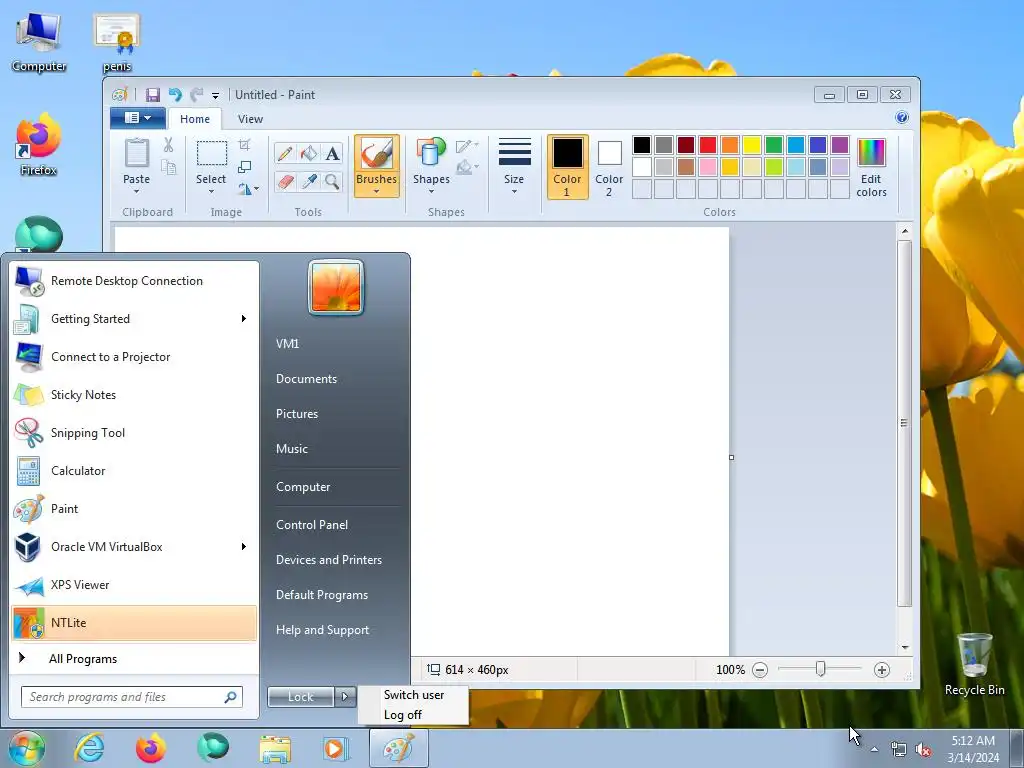Open Windows Explorer folder on taskbar
This screenshot has height=768, width=1024.
coord(275,748)
